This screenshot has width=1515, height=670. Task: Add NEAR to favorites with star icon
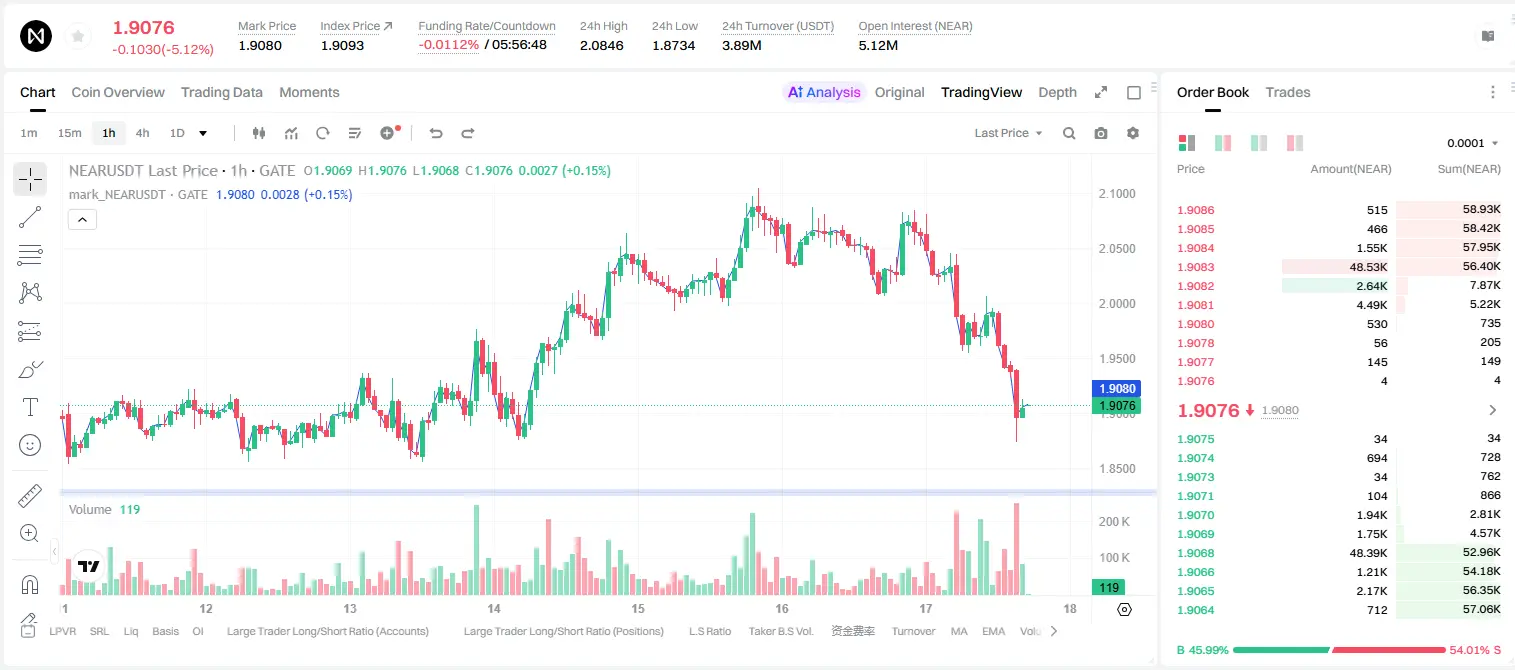point(78,37)
